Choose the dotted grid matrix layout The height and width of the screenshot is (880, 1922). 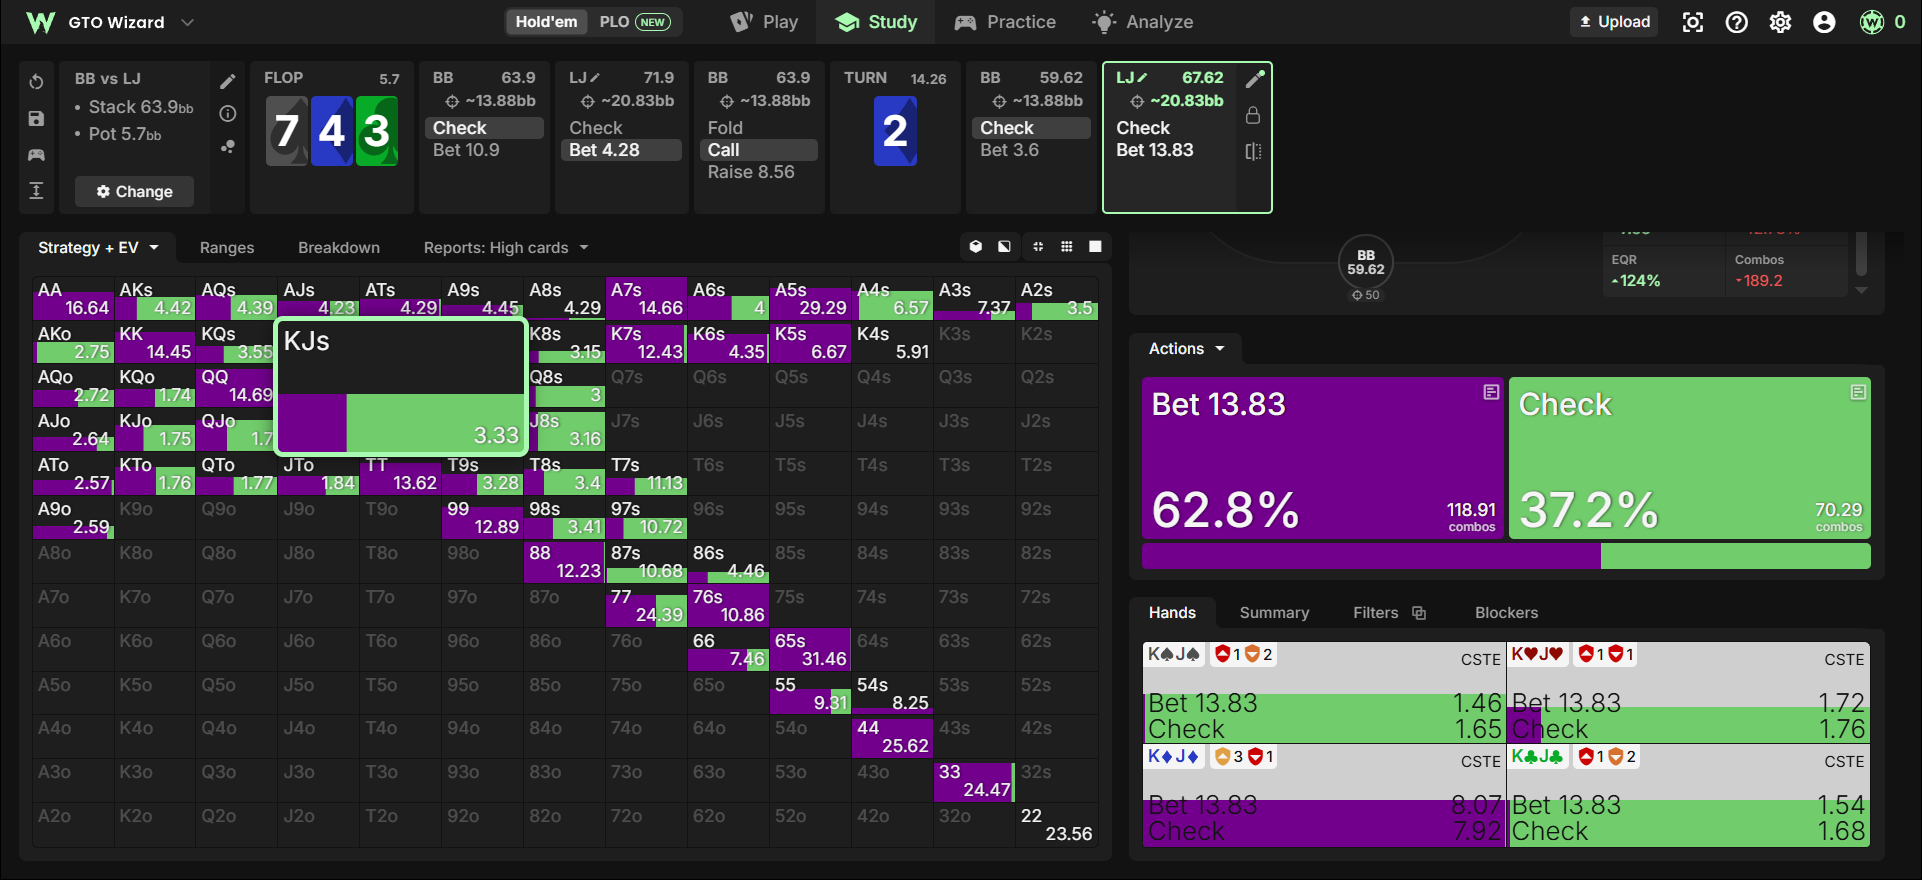coord(1067,247)
